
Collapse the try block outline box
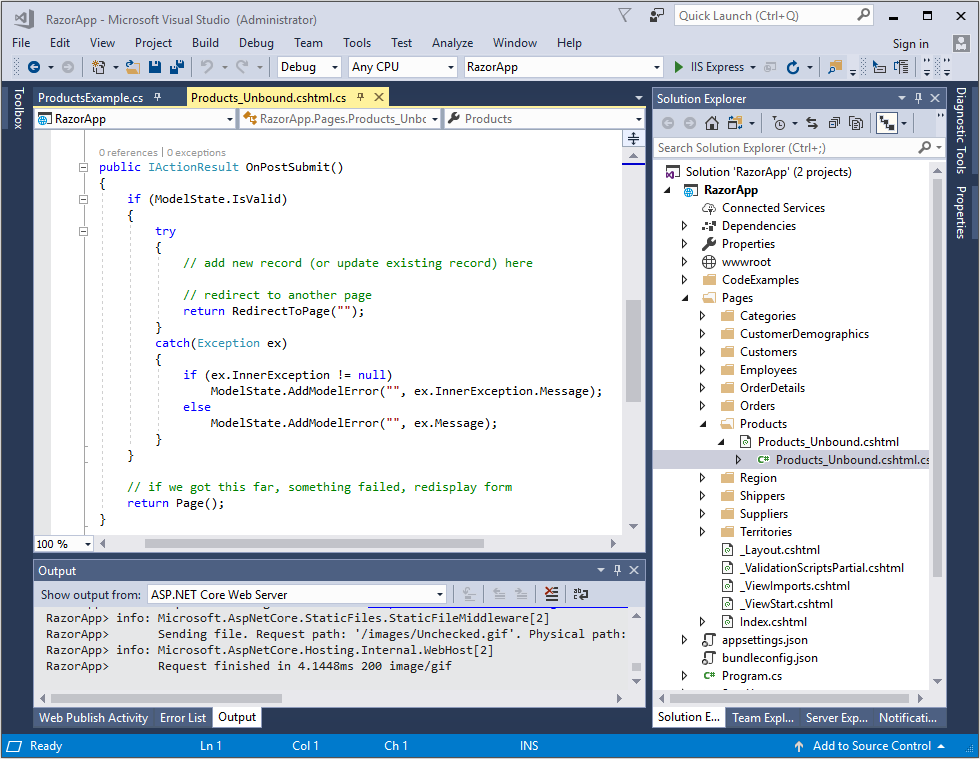[x=83, y=231]
